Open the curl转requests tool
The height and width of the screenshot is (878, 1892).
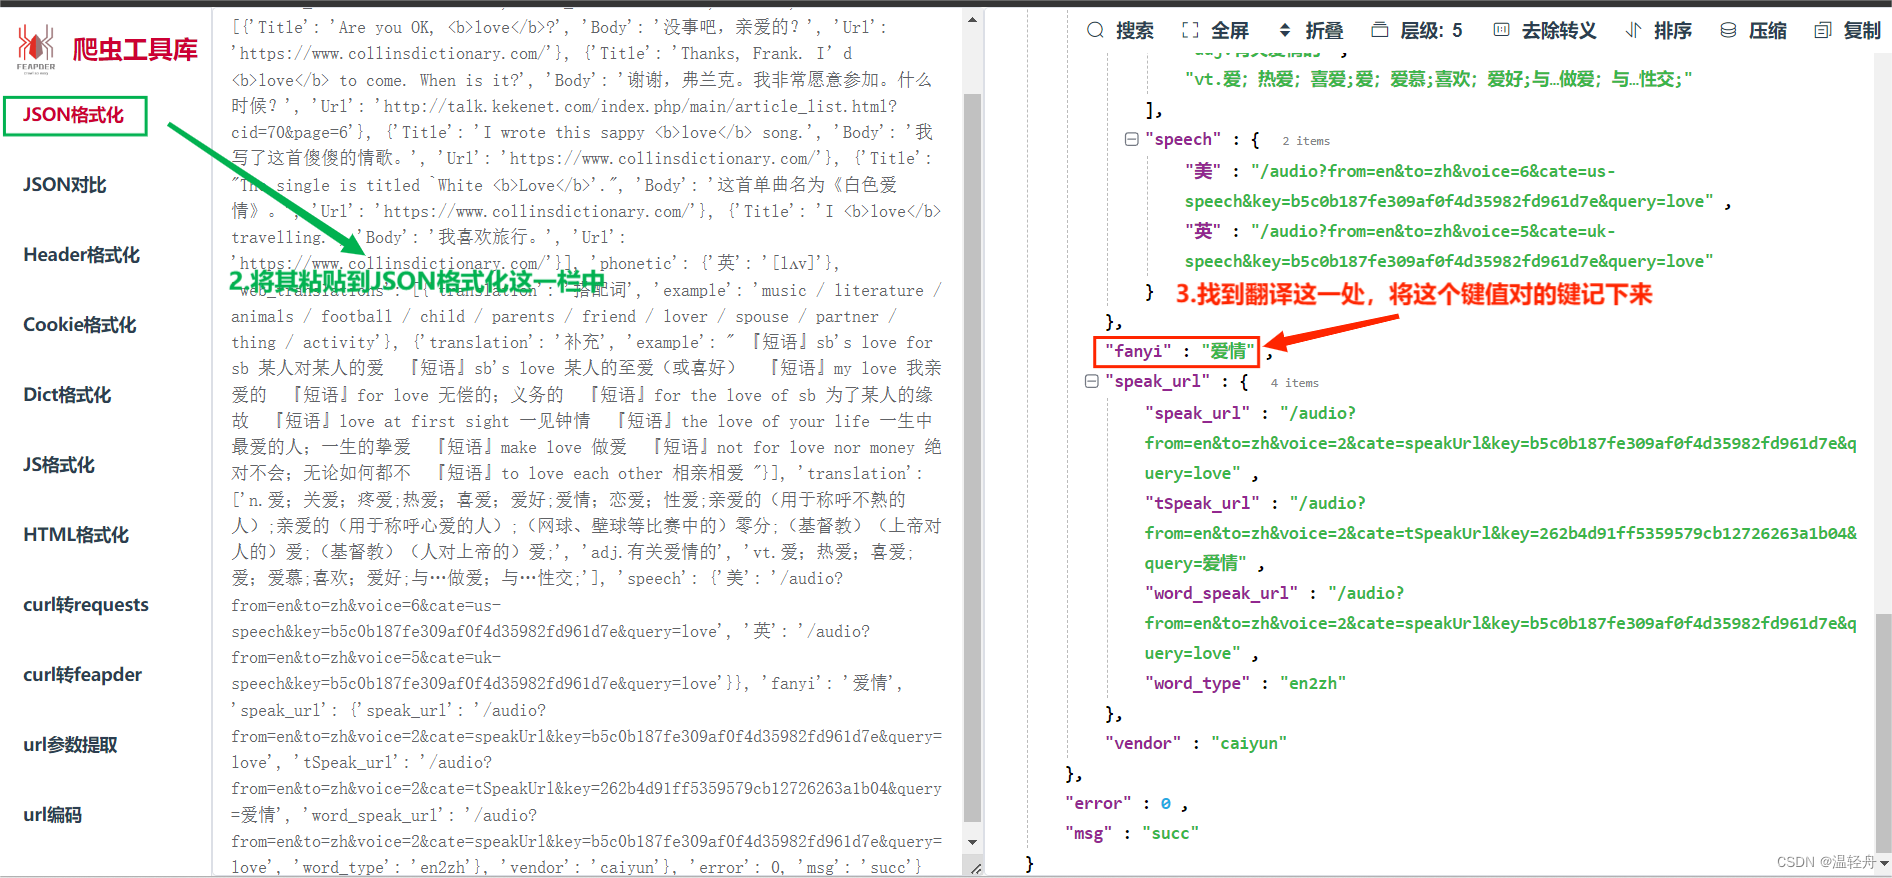click(86, 604)
